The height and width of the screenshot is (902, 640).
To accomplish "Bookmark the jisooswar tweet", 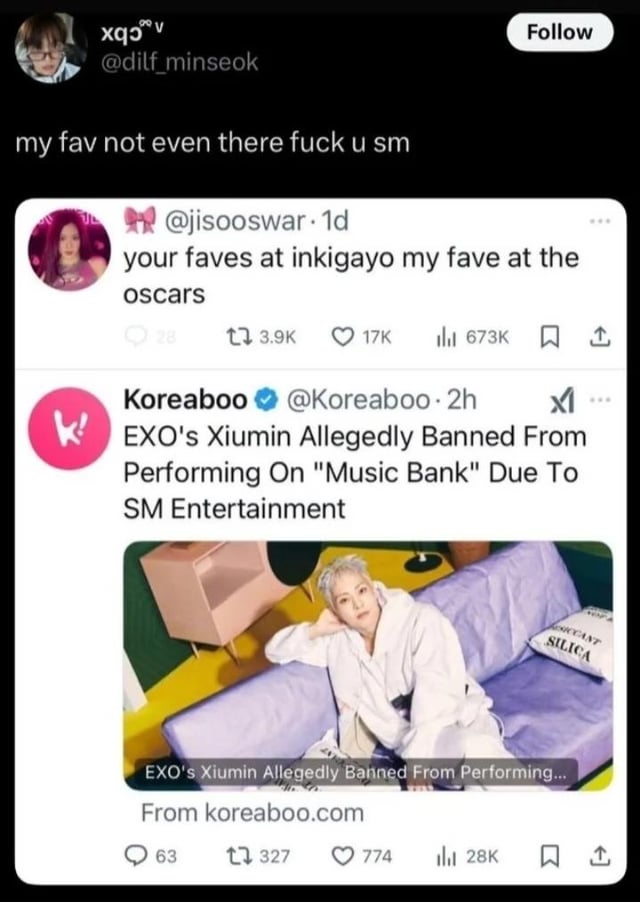I will [x=550, y=338].
